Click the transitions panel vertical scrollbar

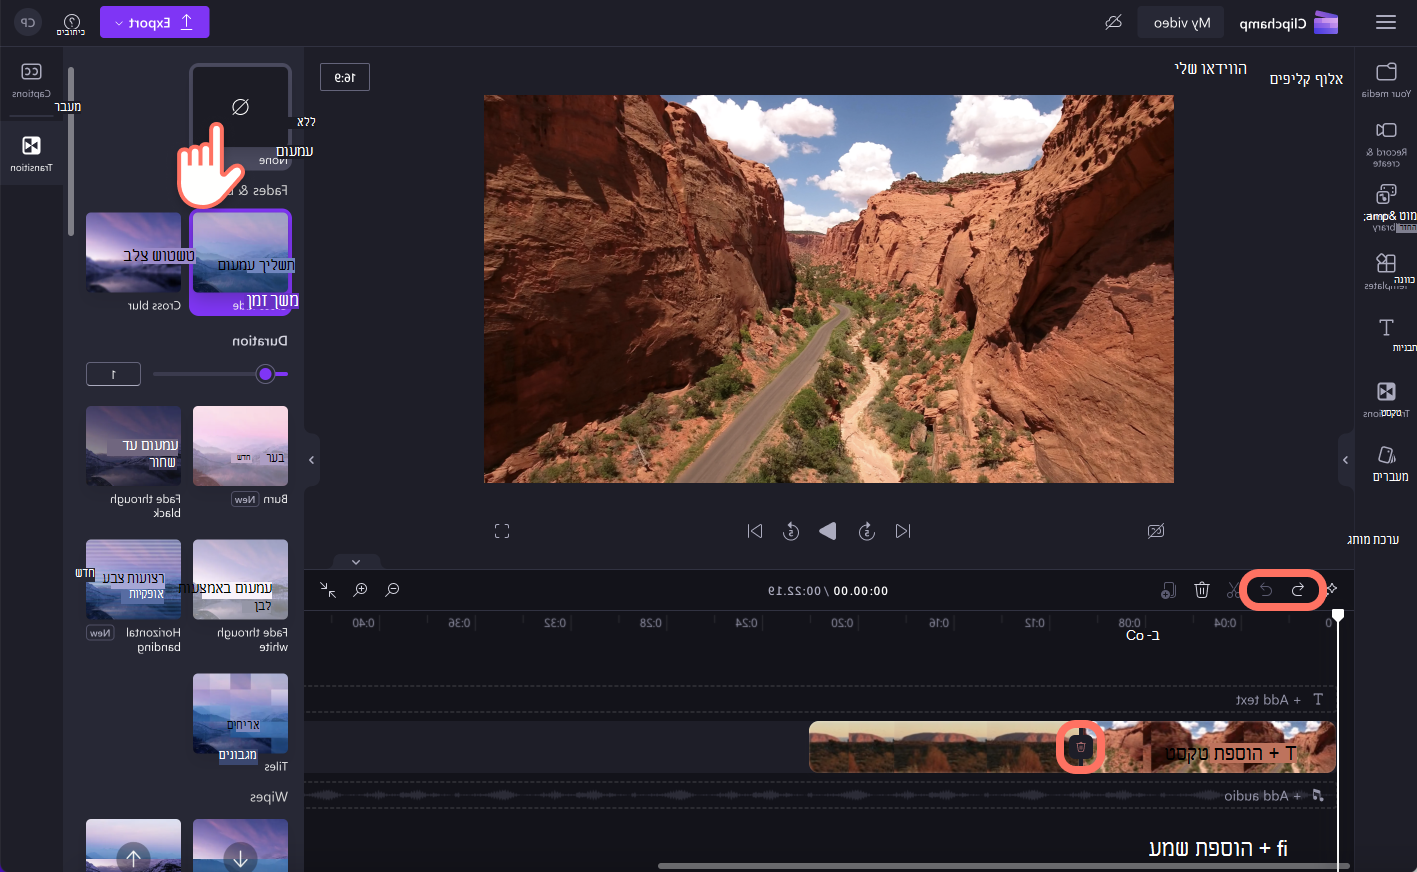pyautogui.click(x=71, y=152)
